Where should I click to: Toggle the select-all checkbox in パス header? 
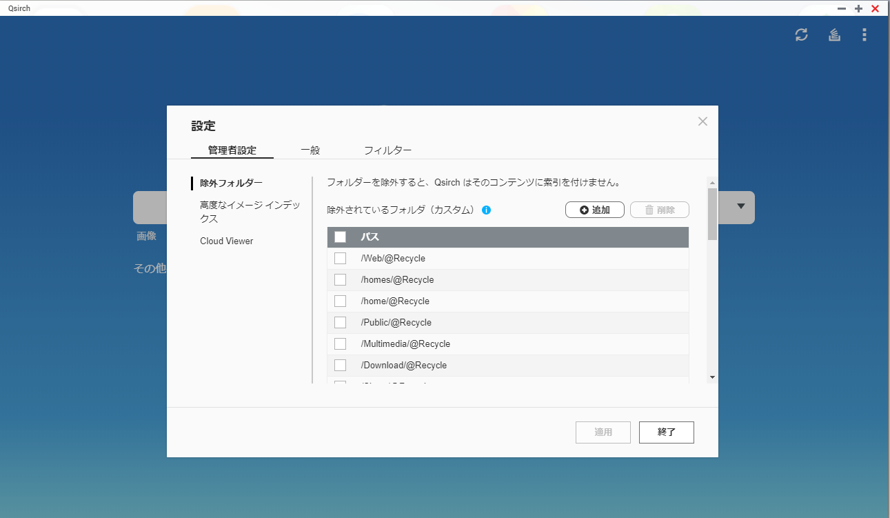(x=340, y=237)
